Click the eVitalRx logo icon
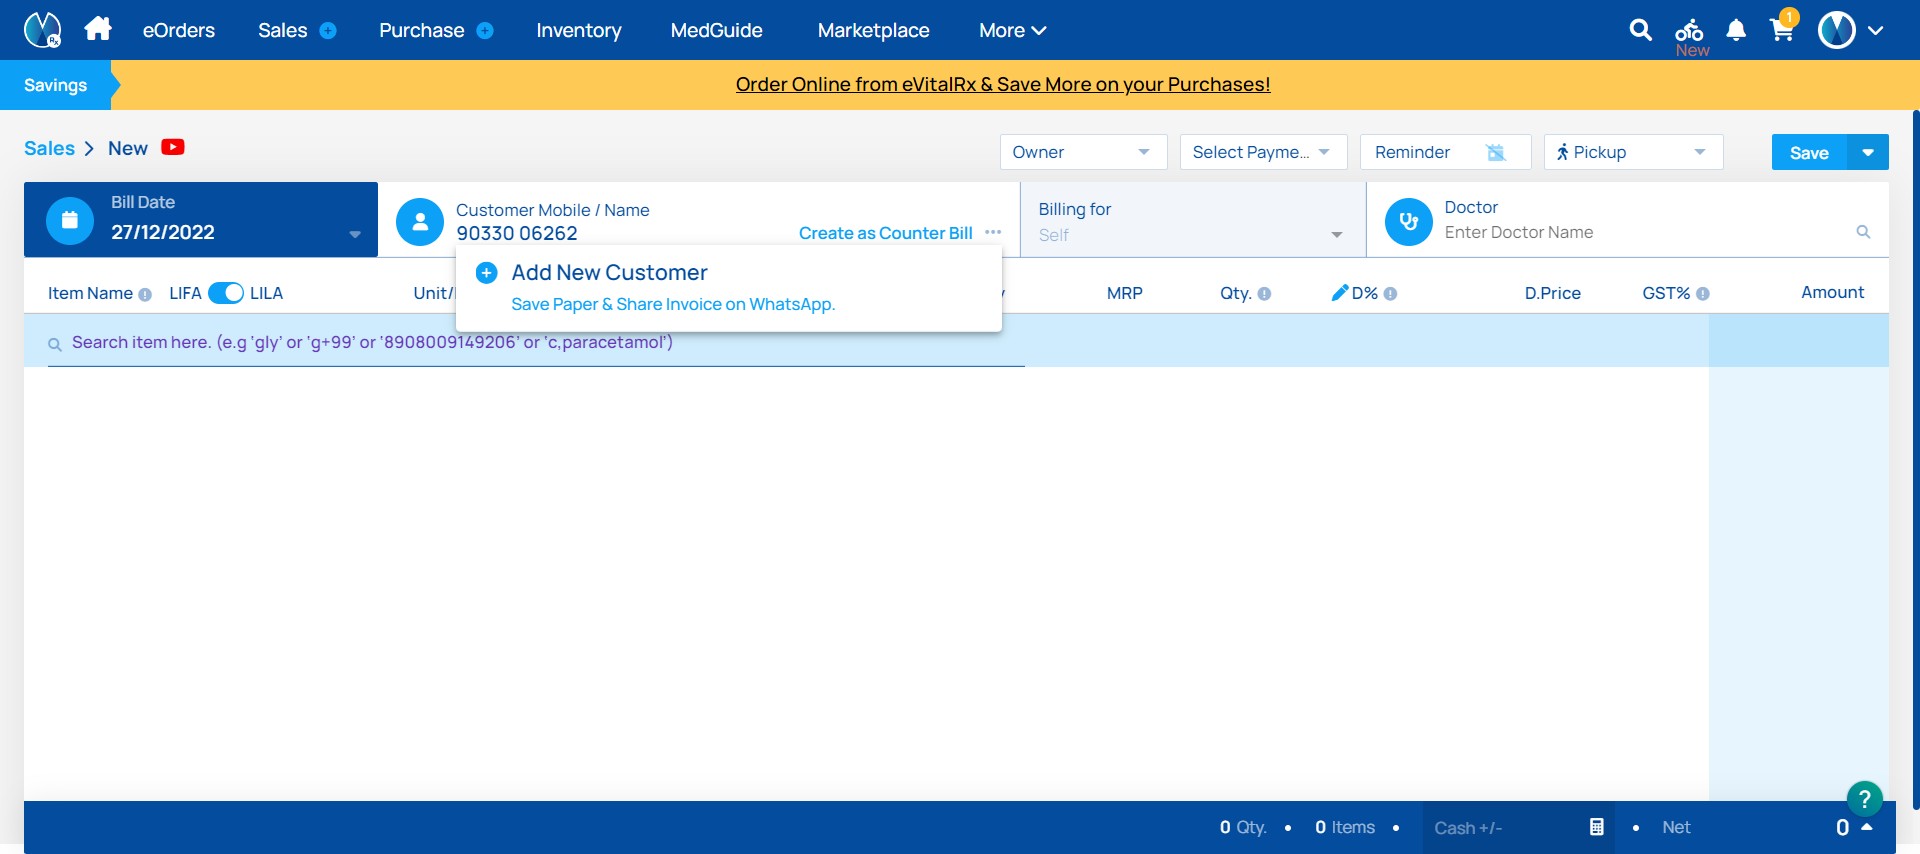 pyautogui.click(x=42, y=30)
